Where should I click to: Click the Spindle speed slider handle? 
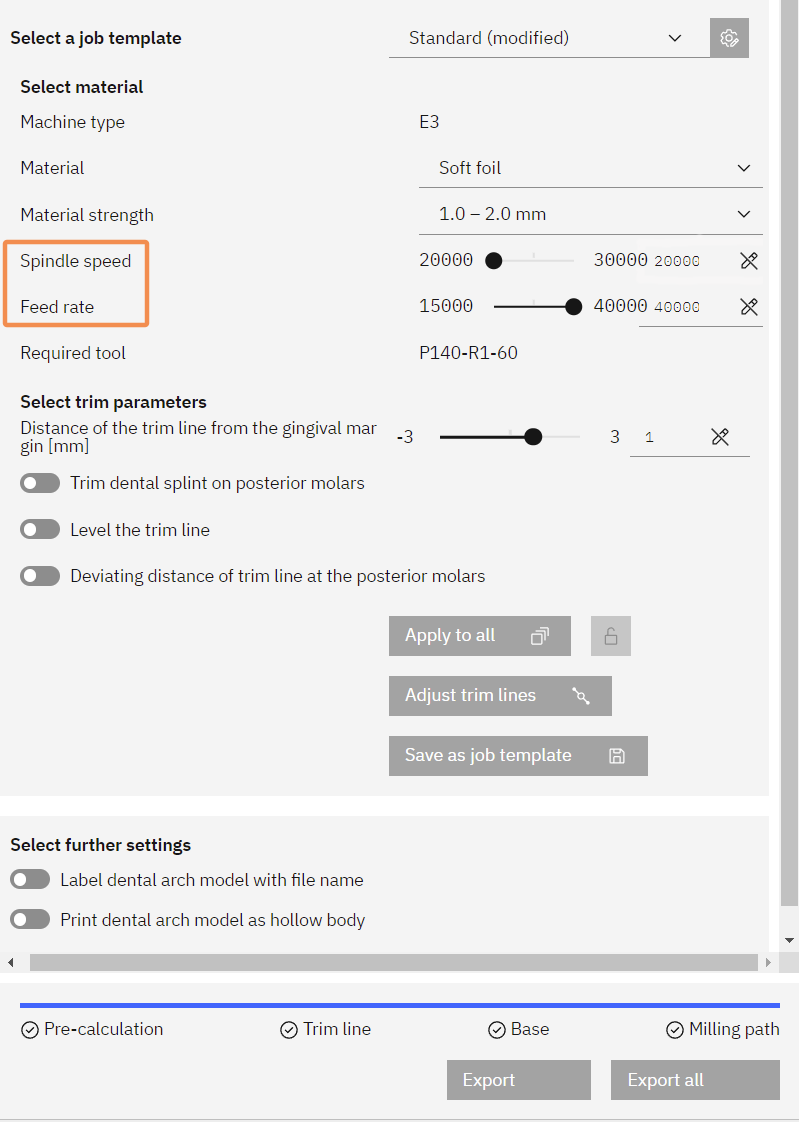tap(494, 260)
